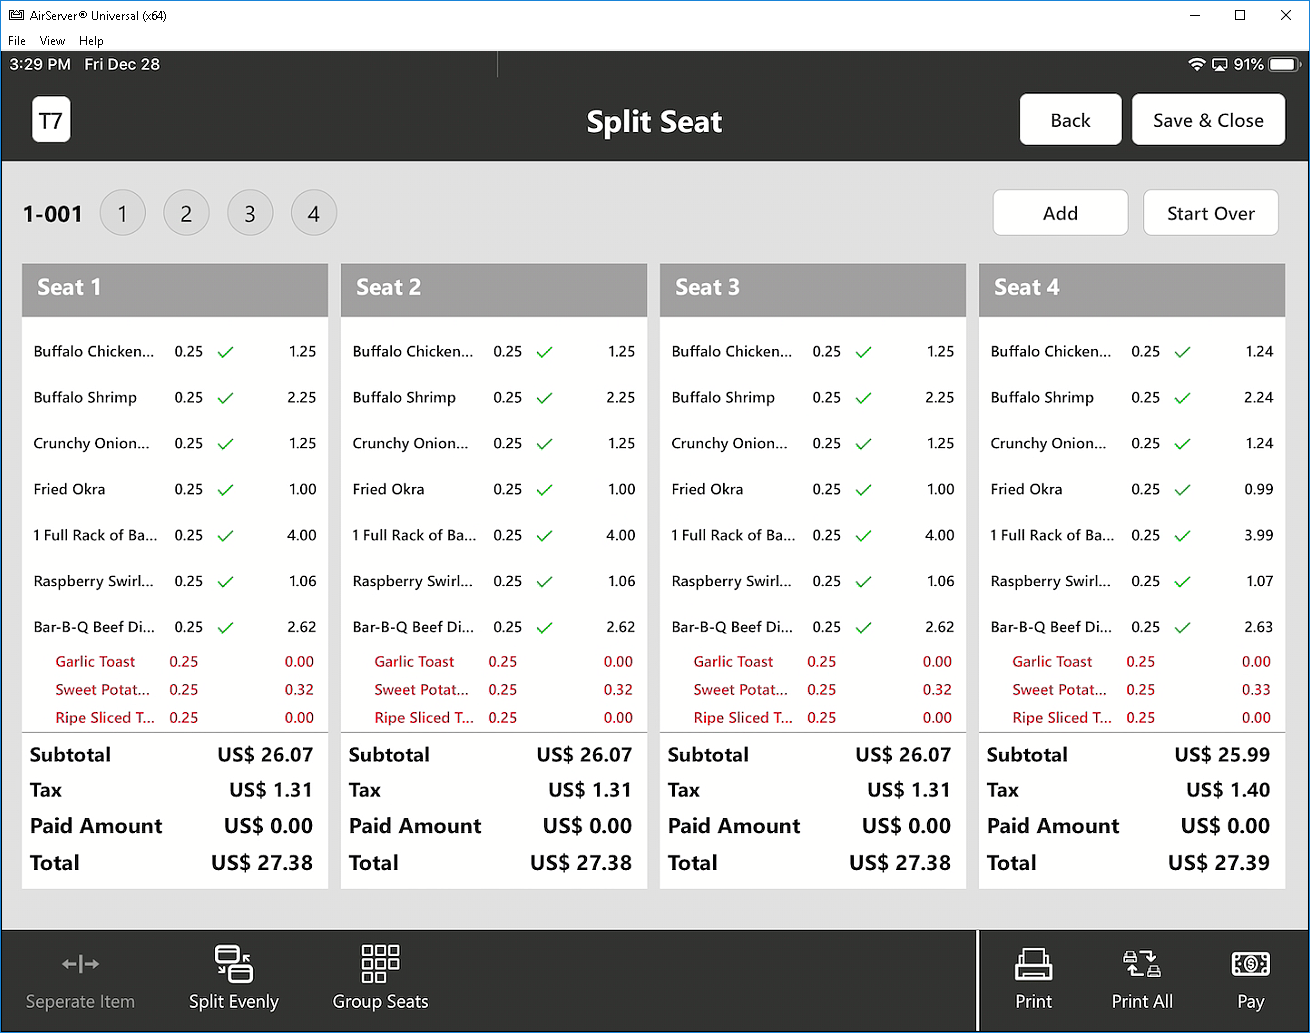1310x1033 pixels.
Task: Toggle Fried Okra checkmark in Seat 2
Action: 545,490
